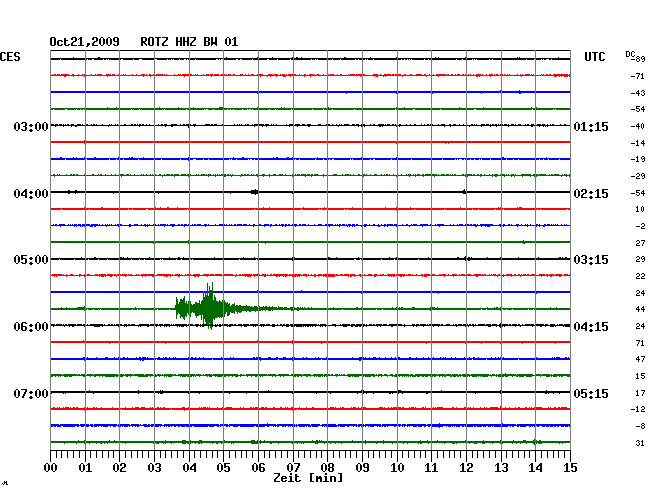Screen dimensions: 650x494
Task: Select minute tick label 03
Action: (154, 468)
